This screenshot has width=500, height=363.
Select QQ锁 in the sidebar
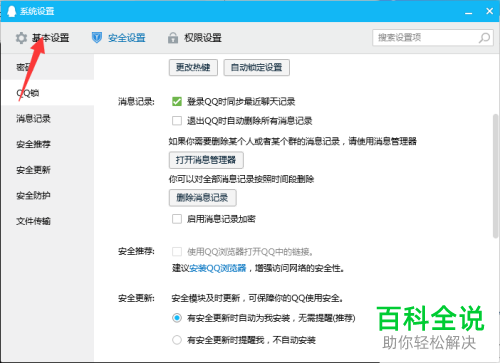pyautogui.click(x=47, y=93)
